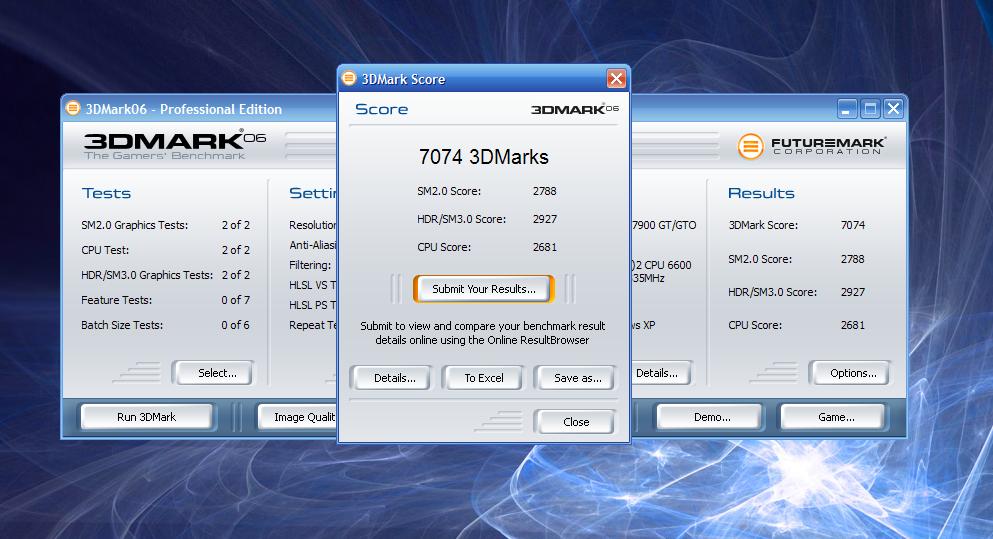Close the 3DMark06 Professional Edition main window
Image resolution: width=993 pixels, height=539 pixels.
click(x=894, y=109)
